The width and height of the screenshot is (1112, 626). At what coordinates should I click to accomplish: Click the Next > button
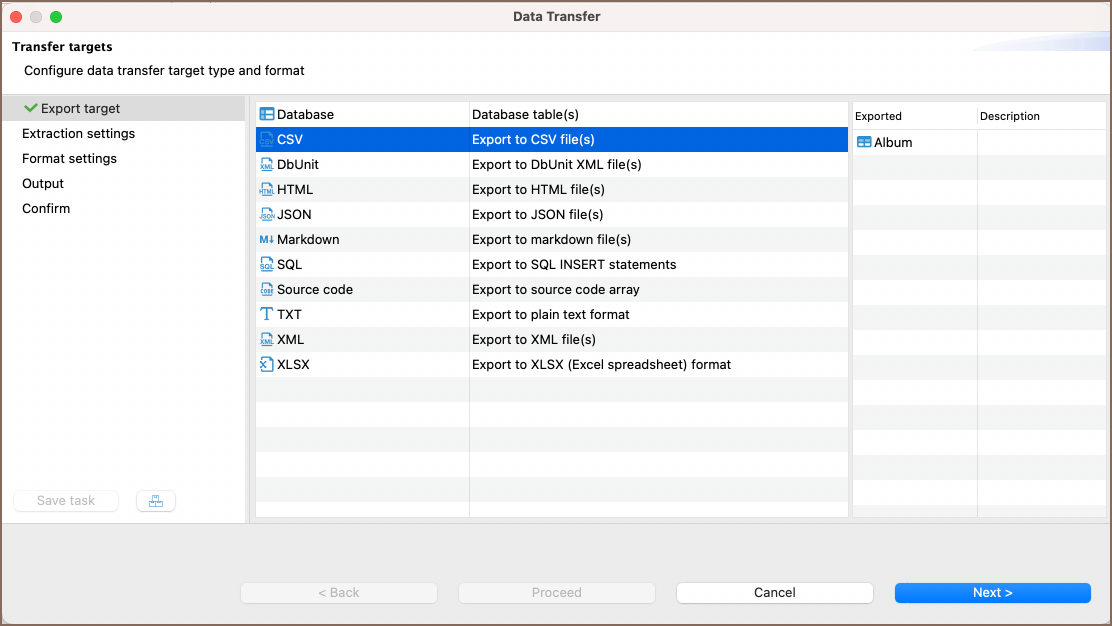click(x=992, y=593)
